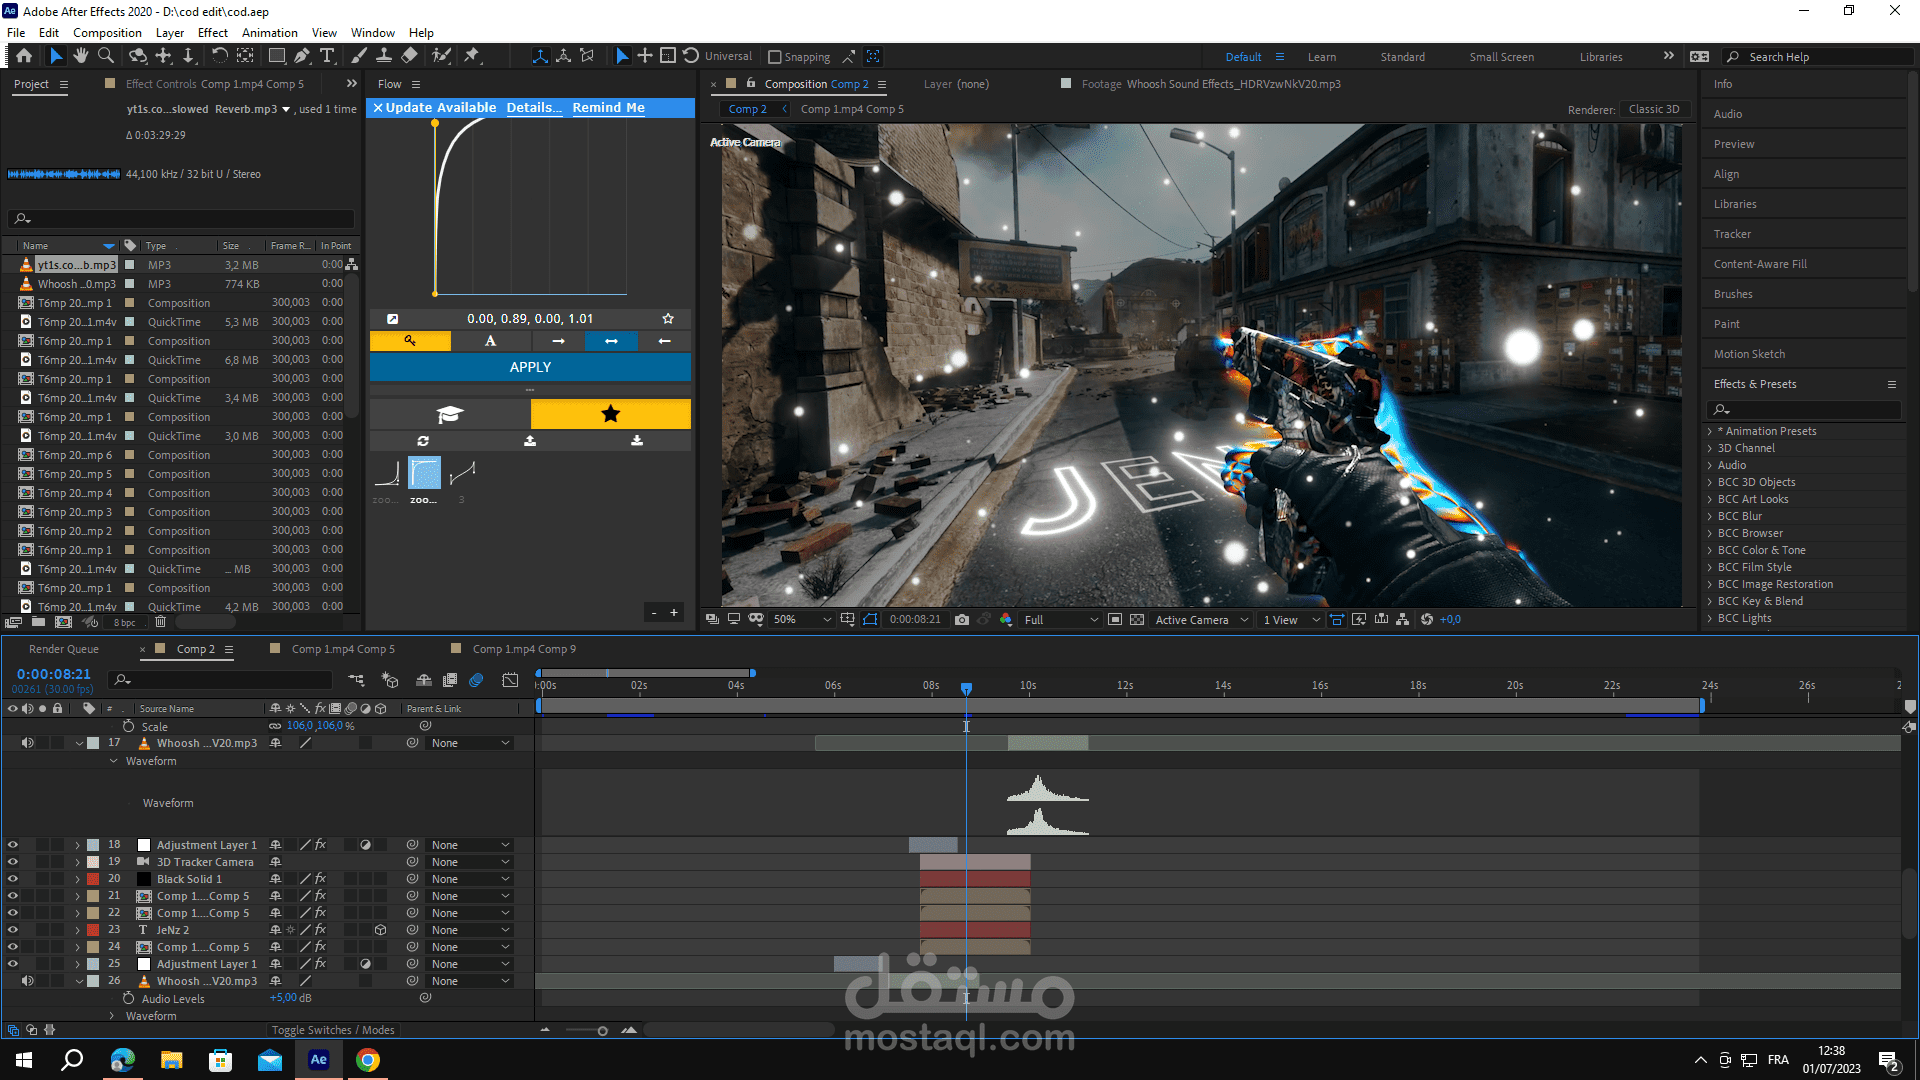Open the Animation menu

pos(269,33)
